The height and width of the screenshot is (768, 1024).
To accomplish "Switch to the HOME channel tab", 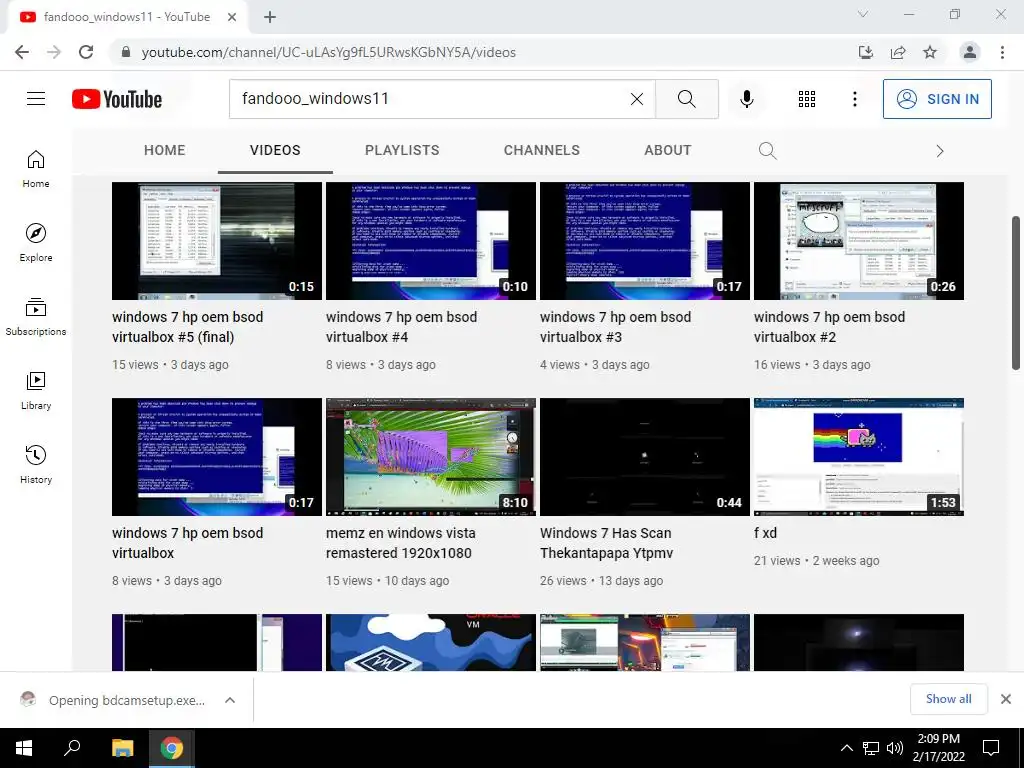I will click(165, 150).
